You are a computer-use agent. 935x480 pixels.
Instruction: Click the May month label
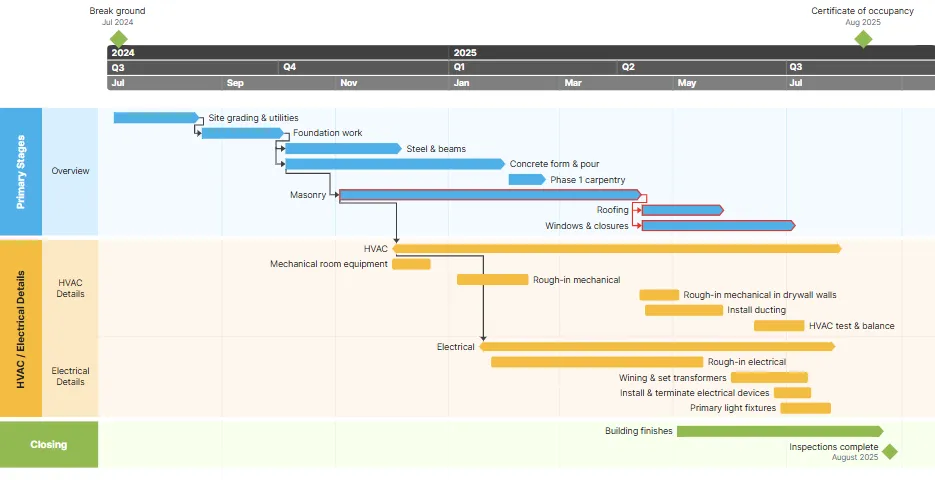pos(687,83)
